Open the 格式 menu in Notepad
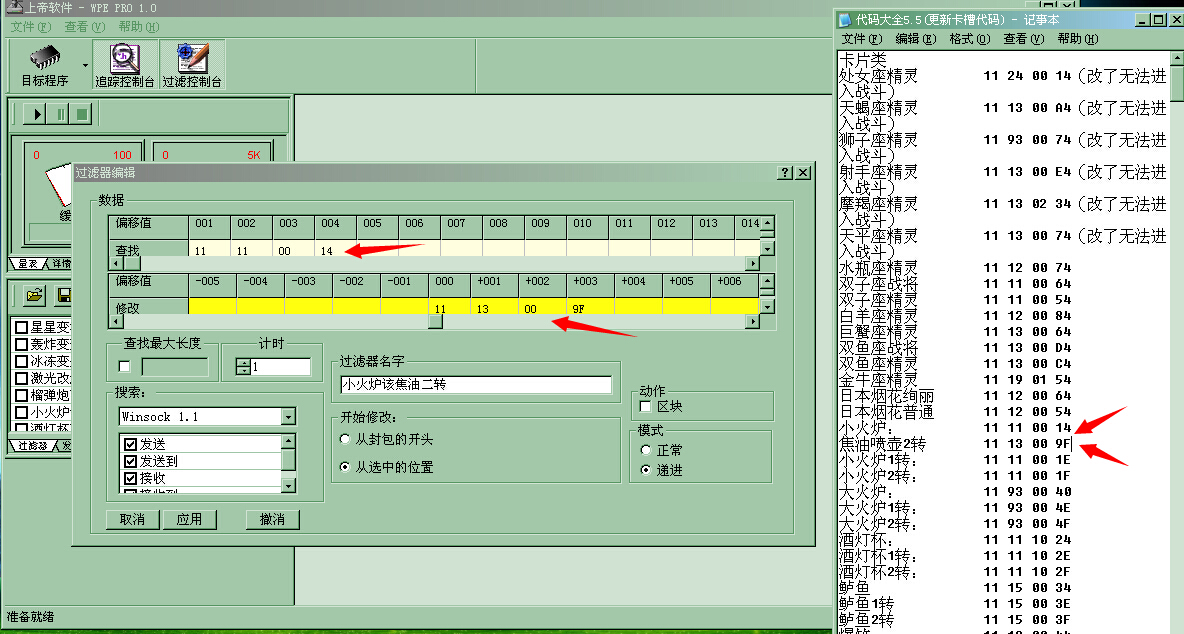 tap(968, 39)
